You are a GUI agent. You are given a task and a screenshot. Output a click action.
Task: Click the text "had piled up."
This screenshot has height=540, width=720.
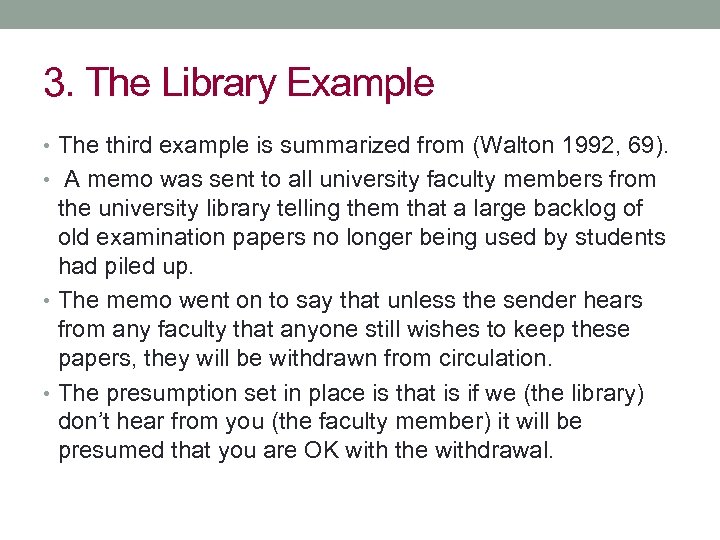(122, 266)
